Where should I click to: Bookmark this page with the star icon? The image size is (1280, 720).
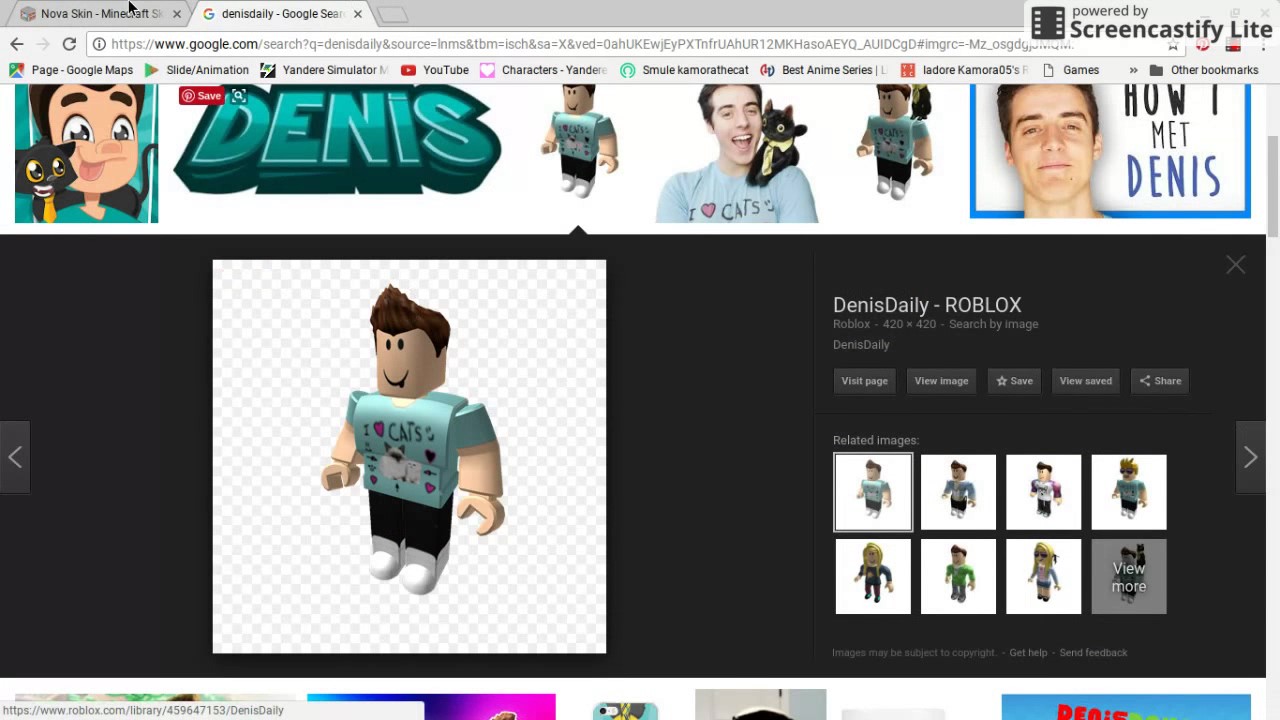tap(1172, 44)
